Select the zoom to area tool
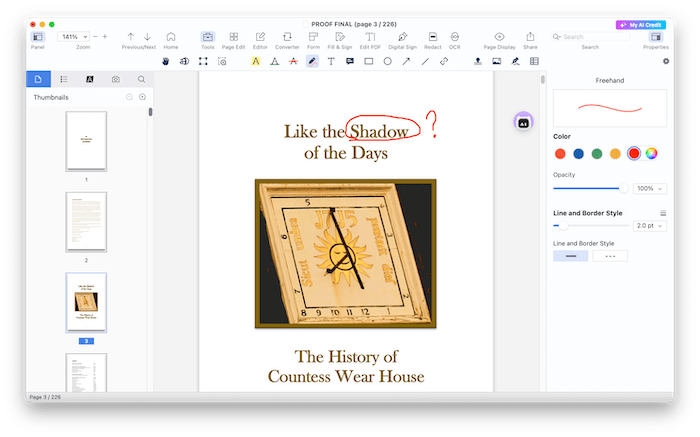 222,61
